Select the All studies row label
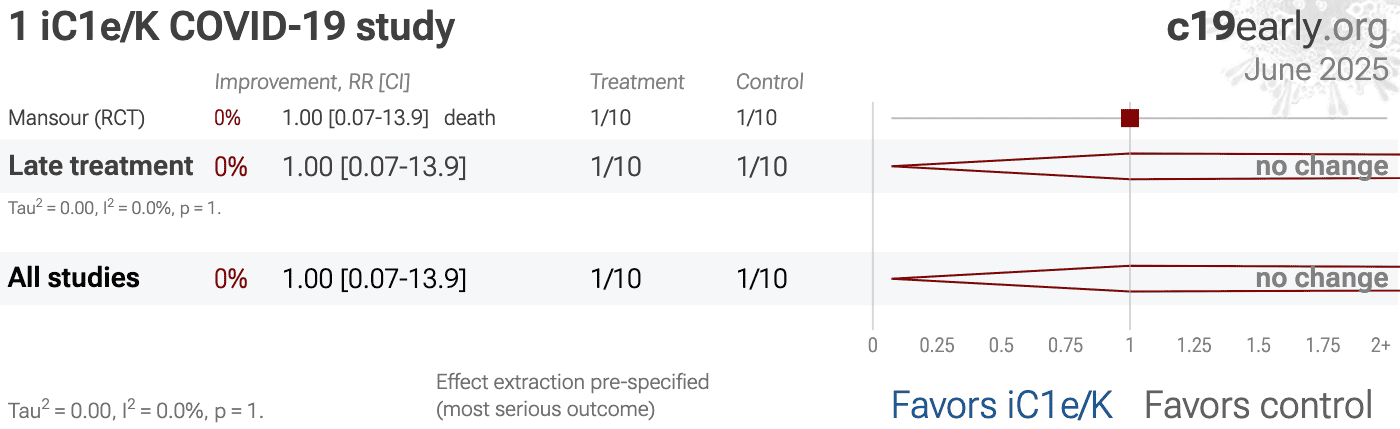The width and height of the screenshot is (1400, 429). coord(74,278)
